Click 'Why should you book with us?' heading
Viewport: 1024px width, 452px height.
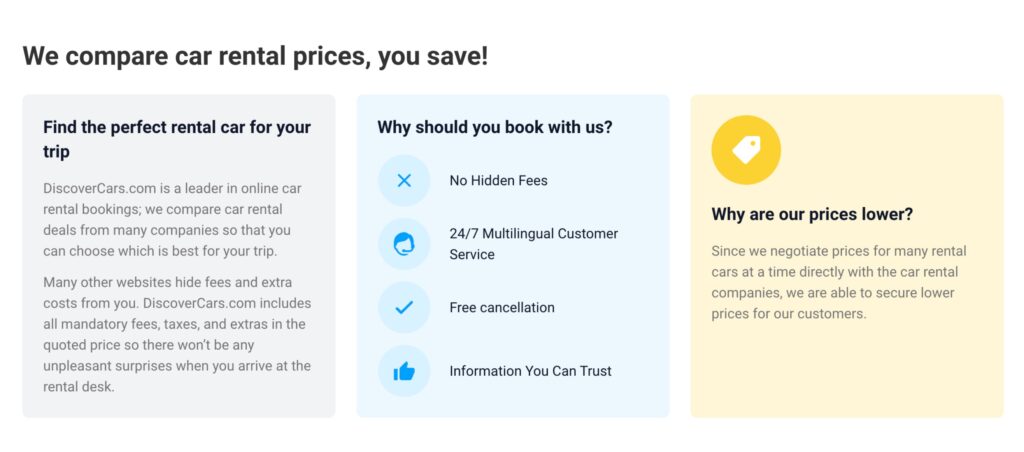coord(495,127)
